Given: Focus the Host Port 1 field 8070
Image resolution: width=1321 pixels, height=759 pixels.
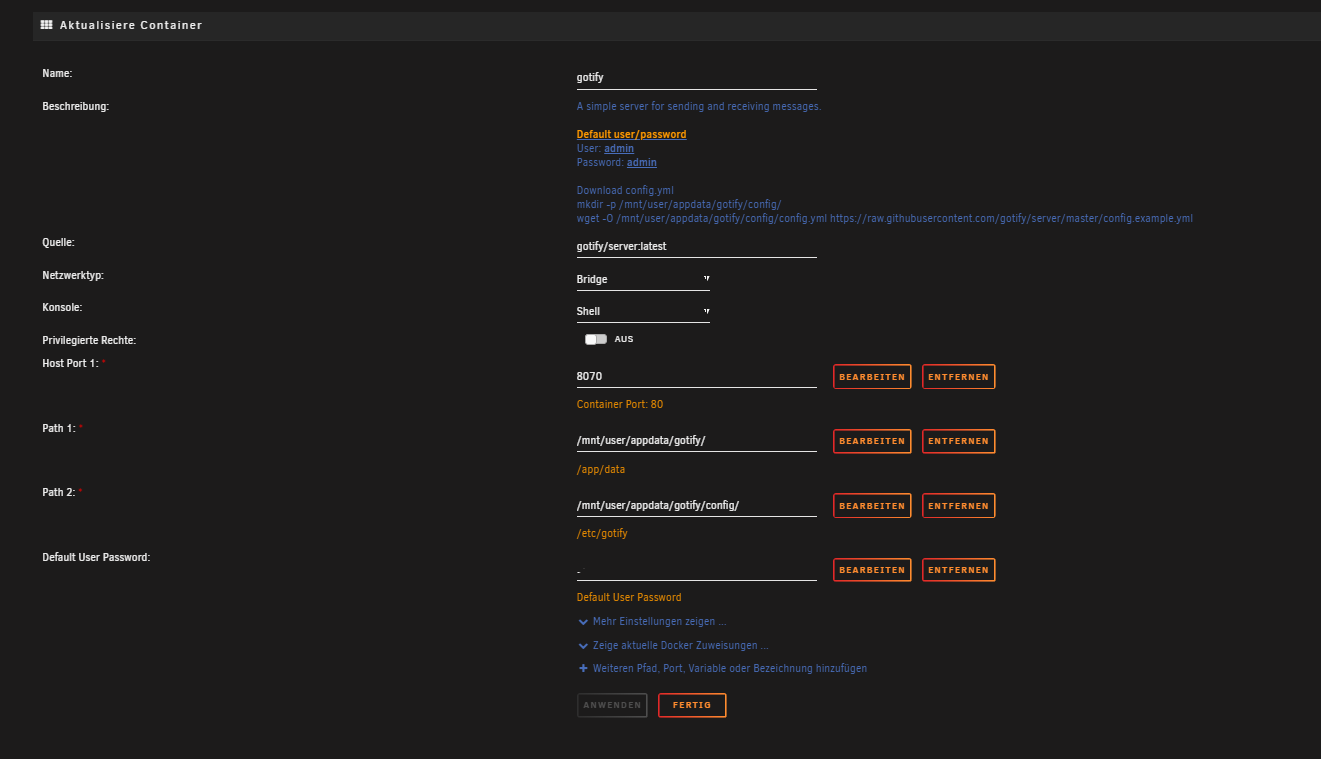Looking at the screenshot, I should pyautogui.click(x=697, y=376).
